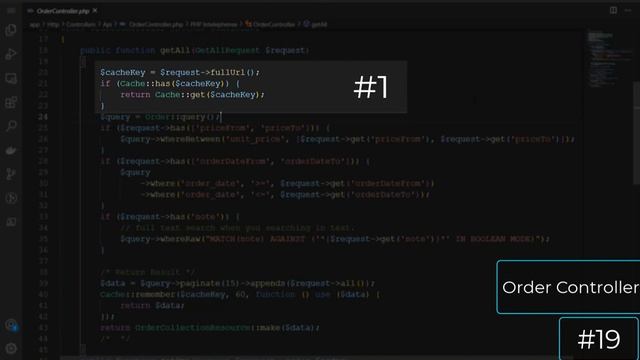640x360 pixels.
Task: Open the Run and Debug view
Action: 11,54
